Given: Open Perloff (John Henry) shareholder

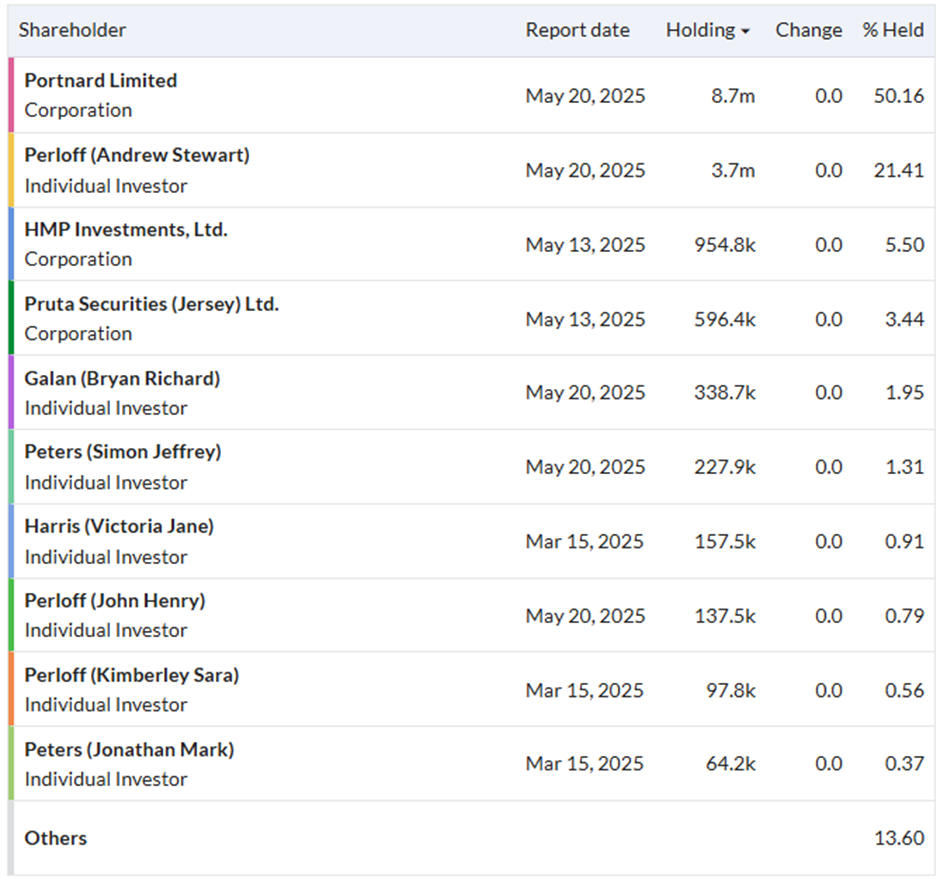Looking at the screenshot, I should 115,600.
